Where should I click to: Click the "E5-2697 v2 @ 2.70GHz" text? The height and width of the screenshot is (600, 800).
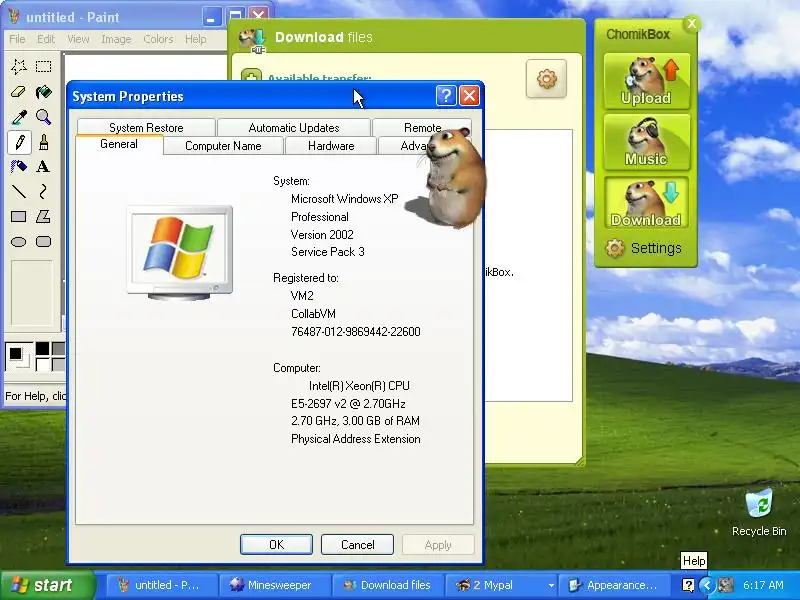[348, 404]
